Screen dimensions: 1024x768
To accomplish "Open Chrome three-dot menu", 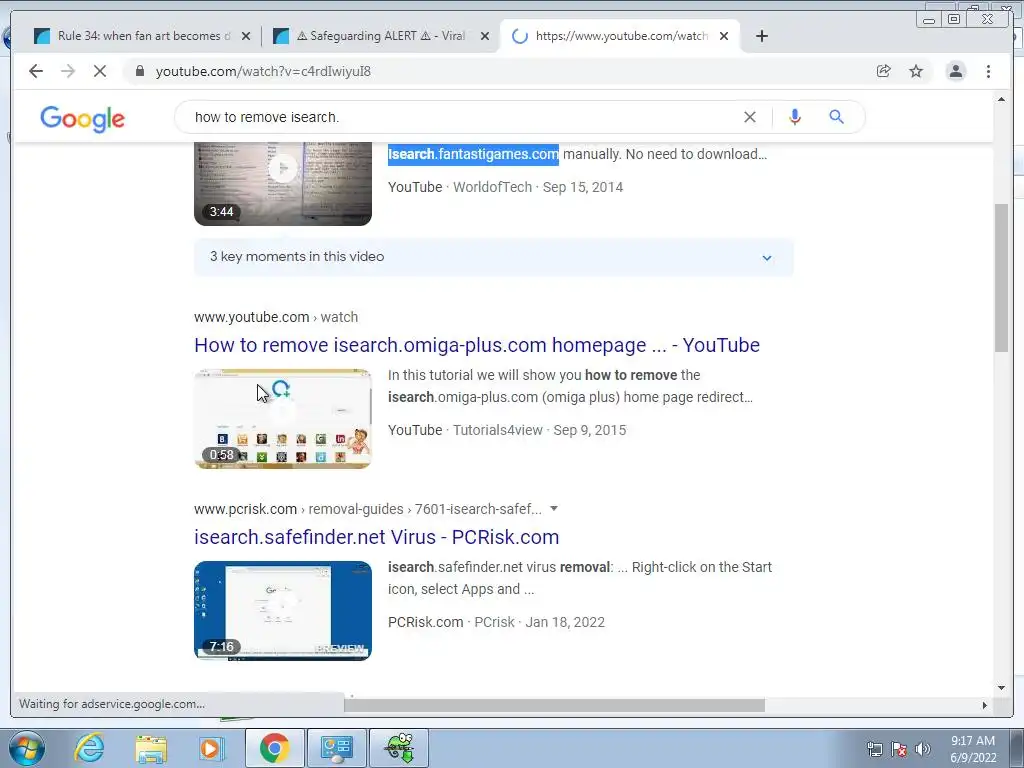I will point(988,71).
